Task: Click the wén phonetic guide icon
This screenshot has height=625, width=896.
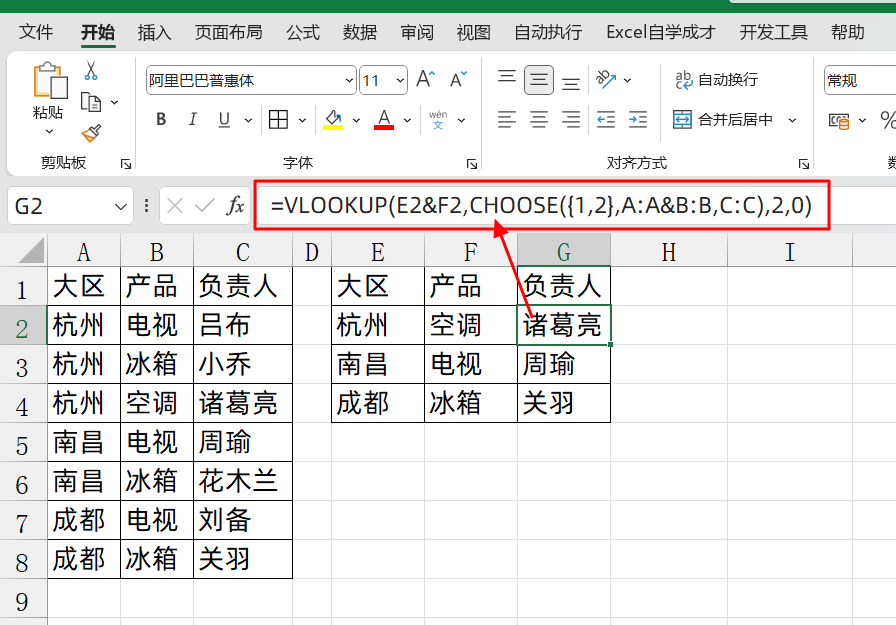Action: tap(438, 120)
